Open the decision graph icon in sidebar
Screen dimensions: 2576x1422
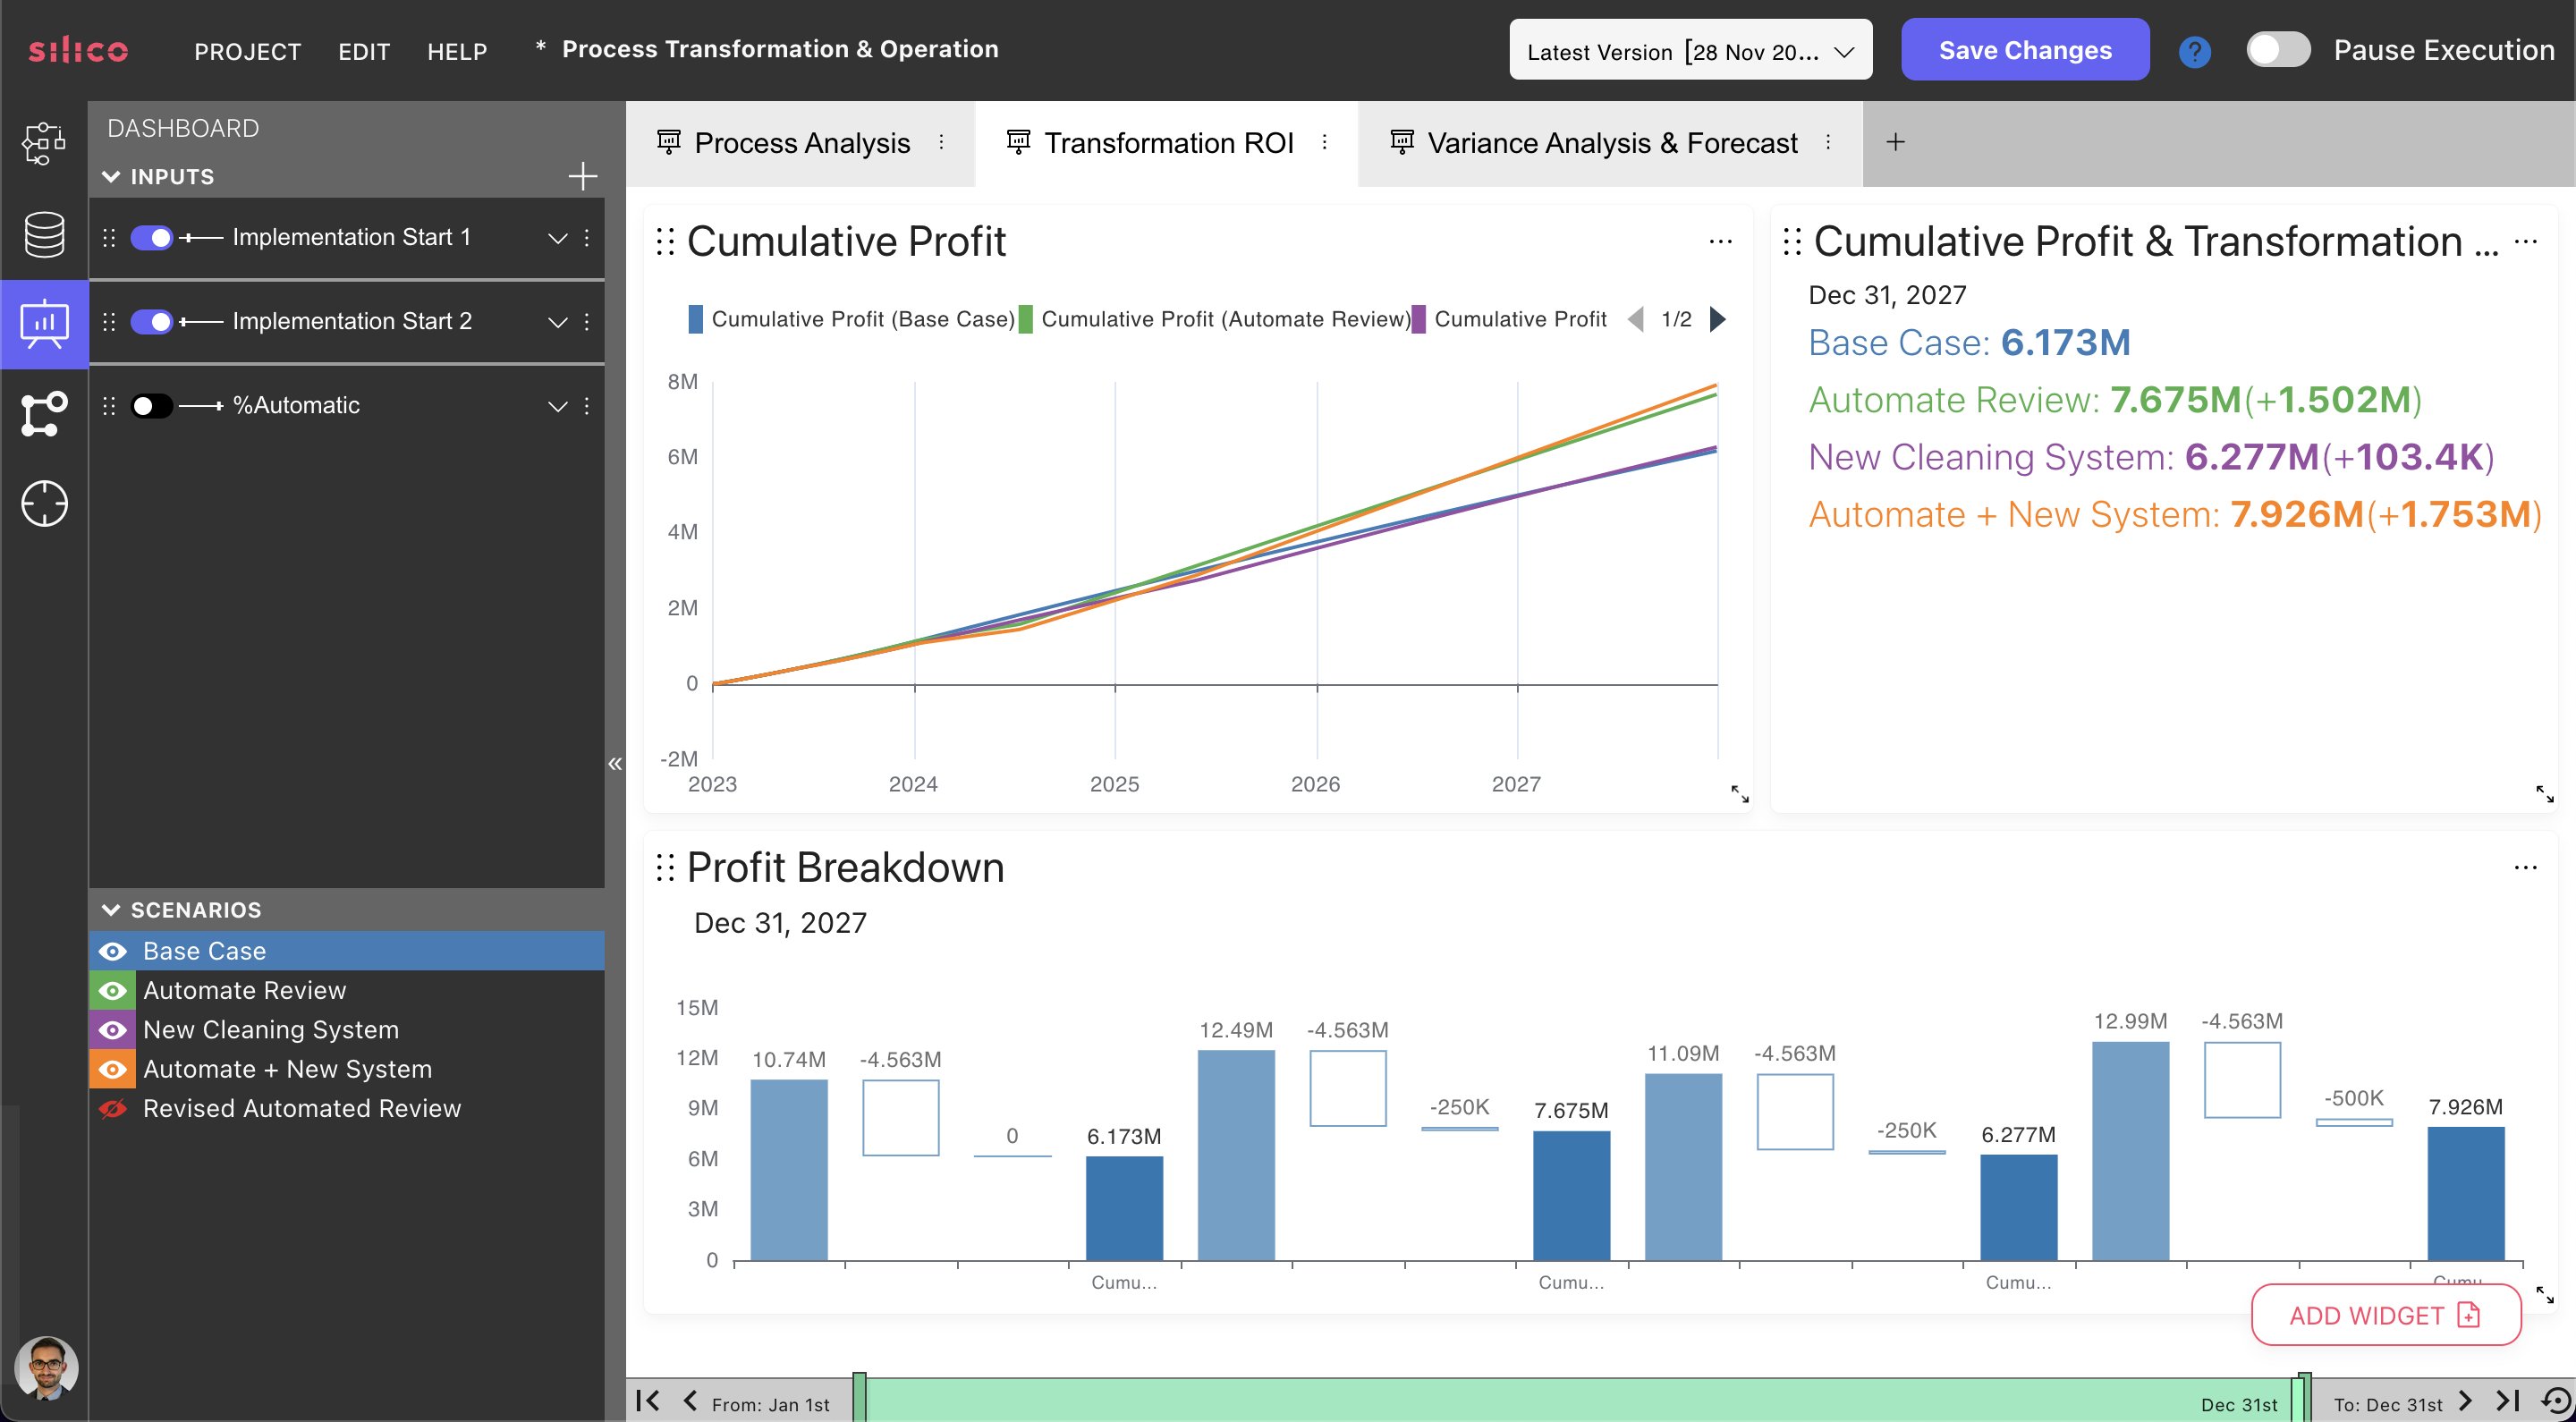[x=44, y=412]
